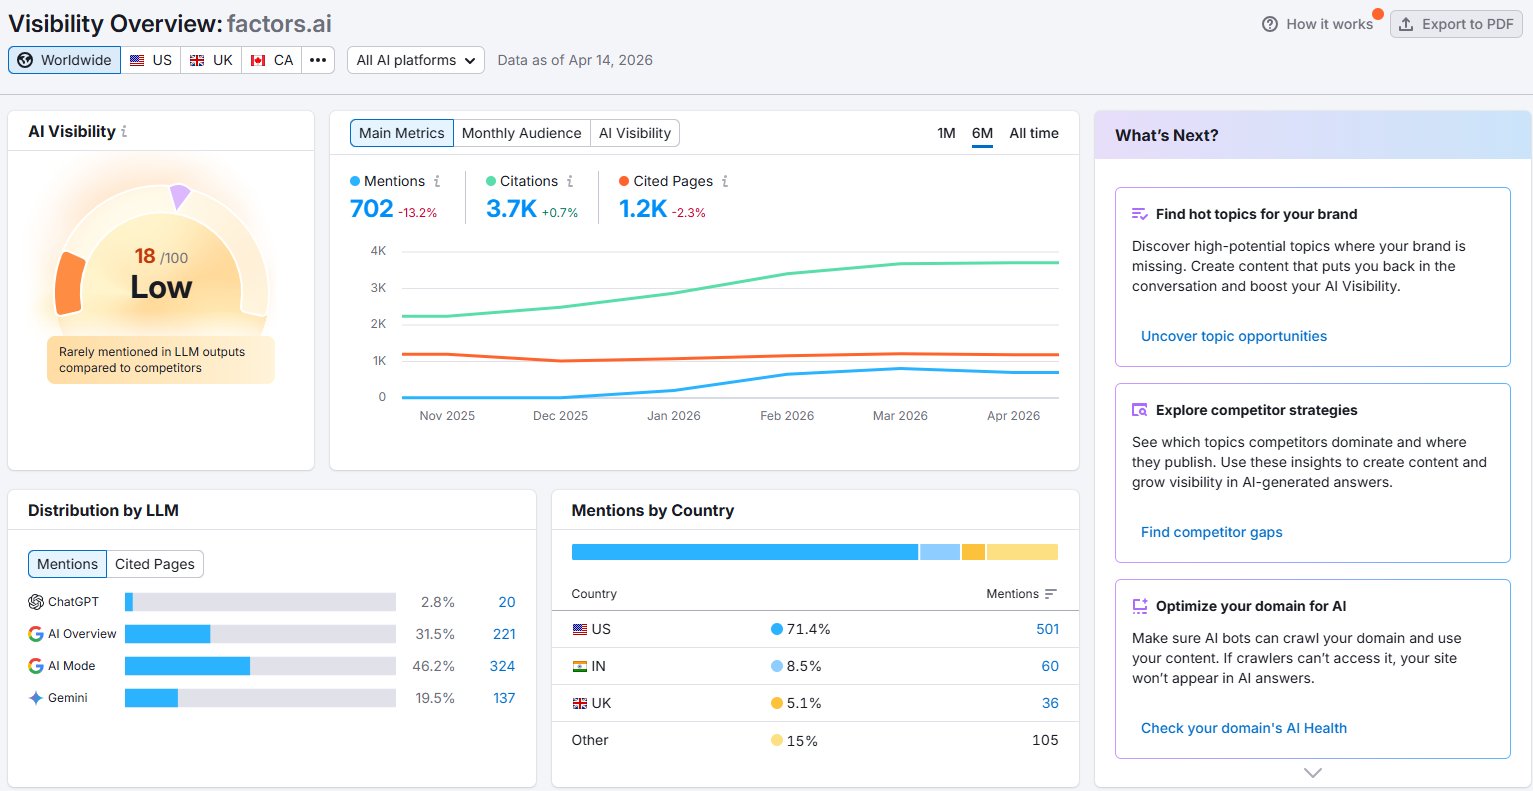
Task: Click the US blue segment of country bar
Action: (744, 552)
